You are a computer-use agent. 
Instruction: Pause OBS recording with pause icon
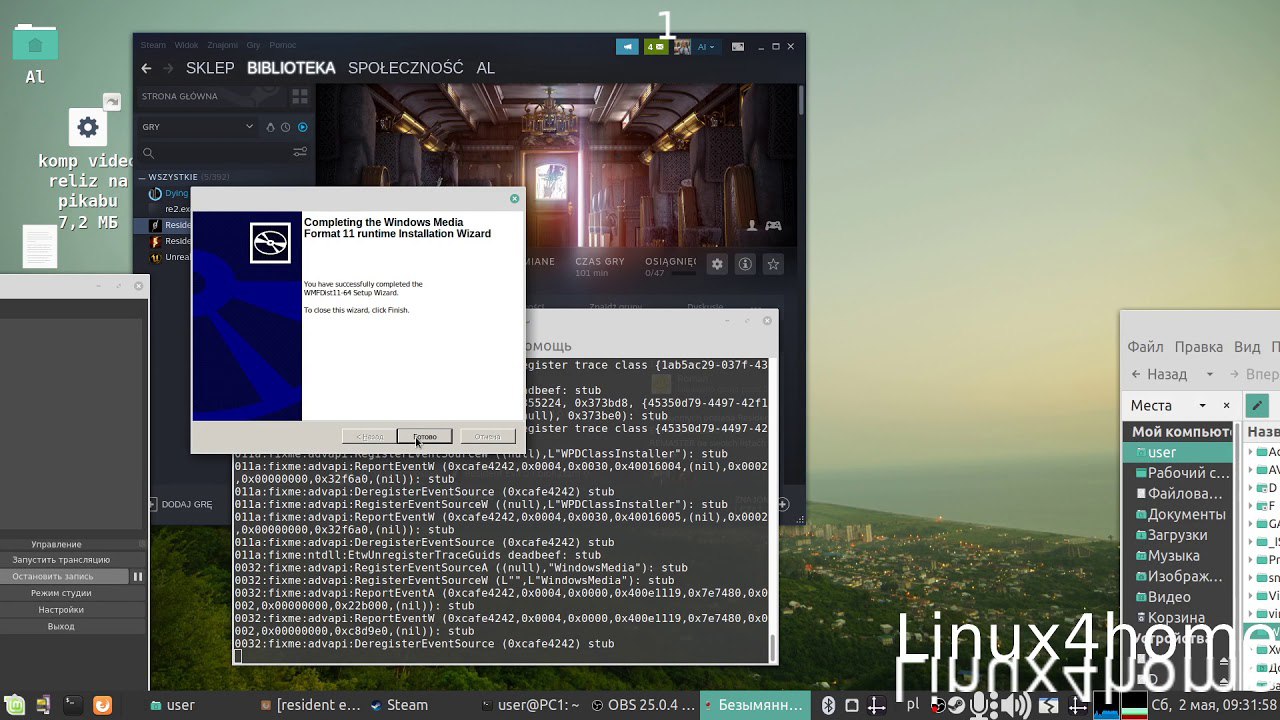point(138,577)
